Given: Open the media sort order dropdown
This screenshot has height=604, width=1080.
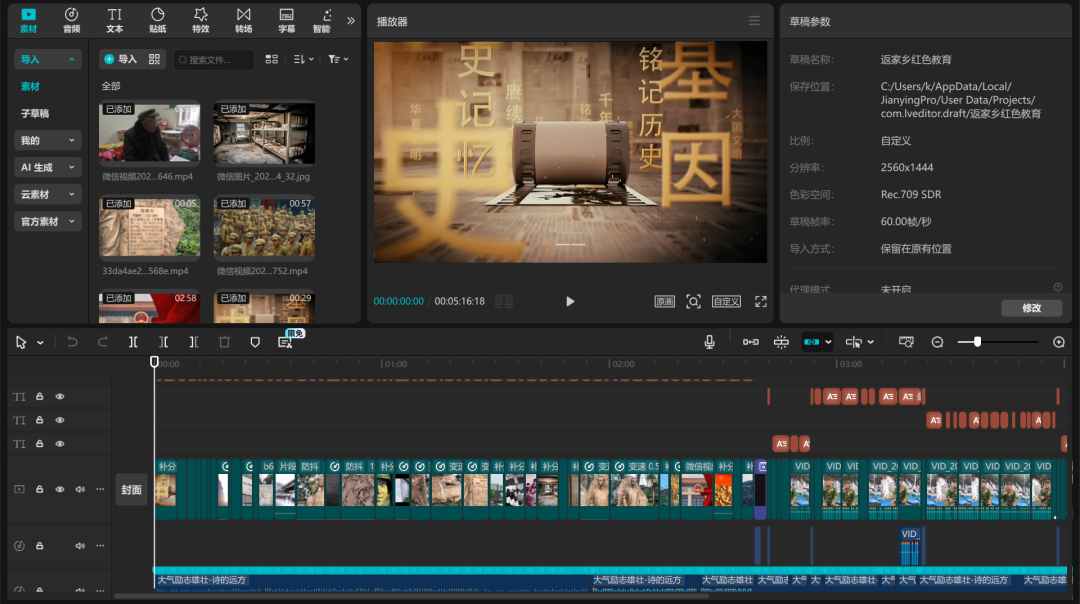Looking at the screenshot, I should (x=304, y=60).
